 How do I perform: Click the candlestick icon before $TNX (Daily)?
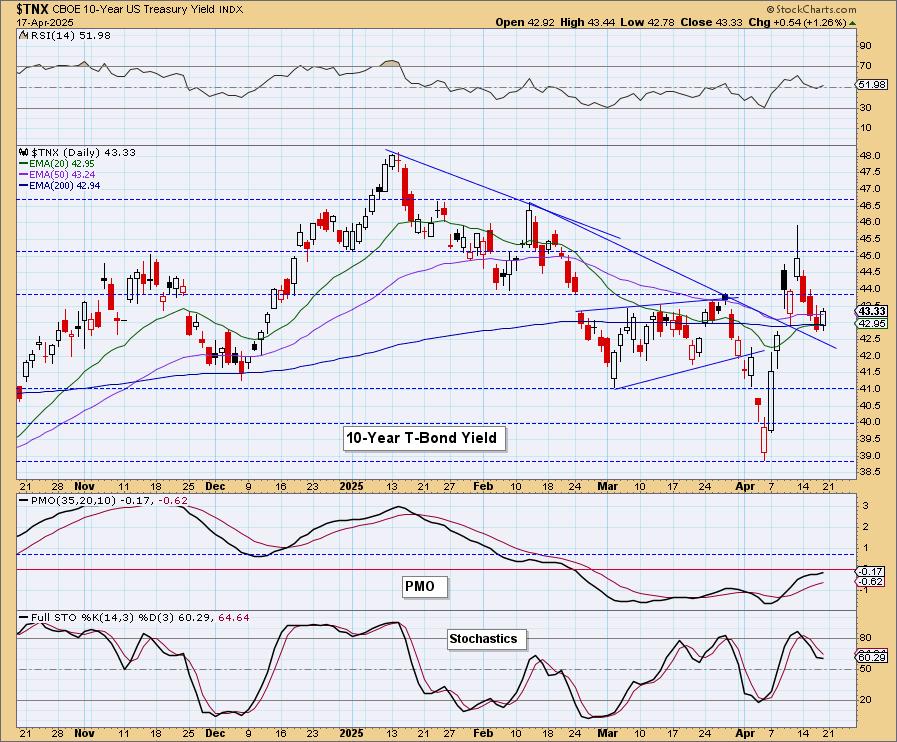tap(23, 153)
